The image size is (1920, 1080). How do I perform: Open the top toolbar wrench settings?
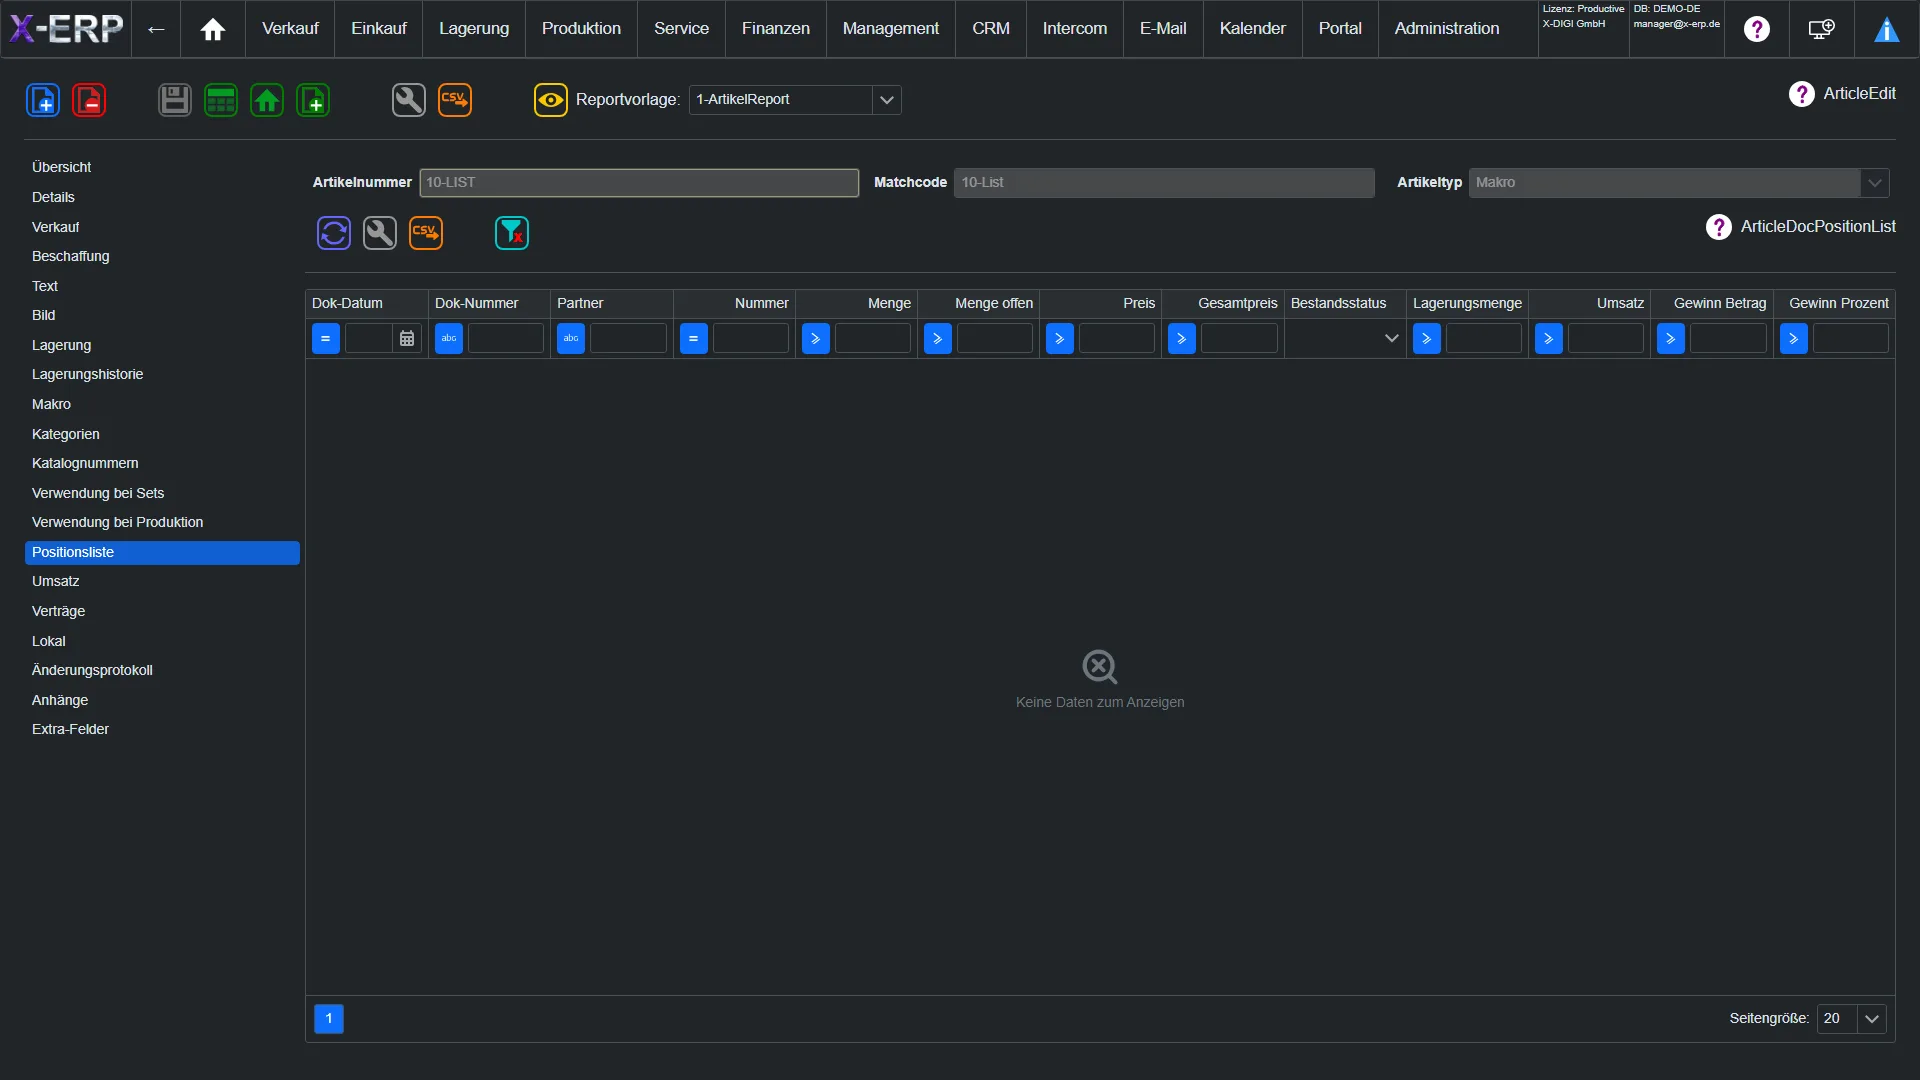pos(409,100)
